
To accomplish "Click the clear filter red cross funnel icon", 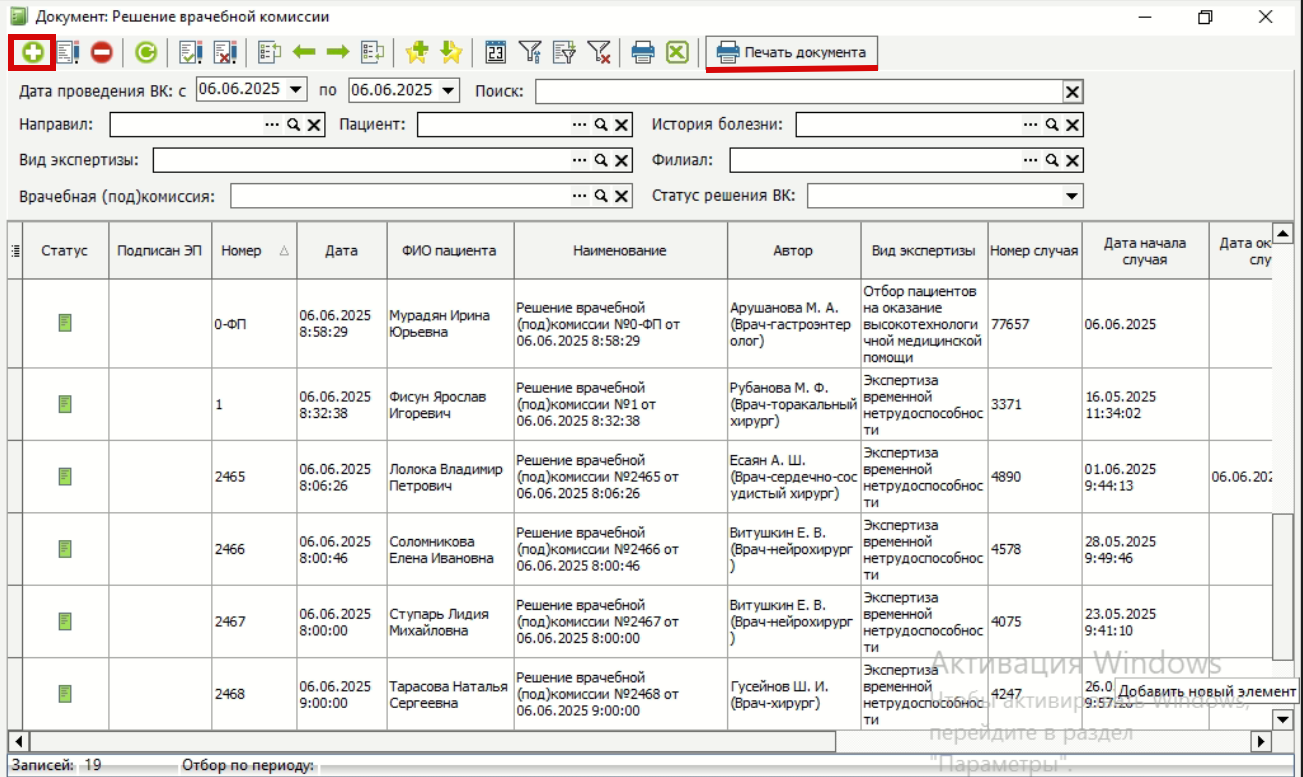I will point(599,53).
